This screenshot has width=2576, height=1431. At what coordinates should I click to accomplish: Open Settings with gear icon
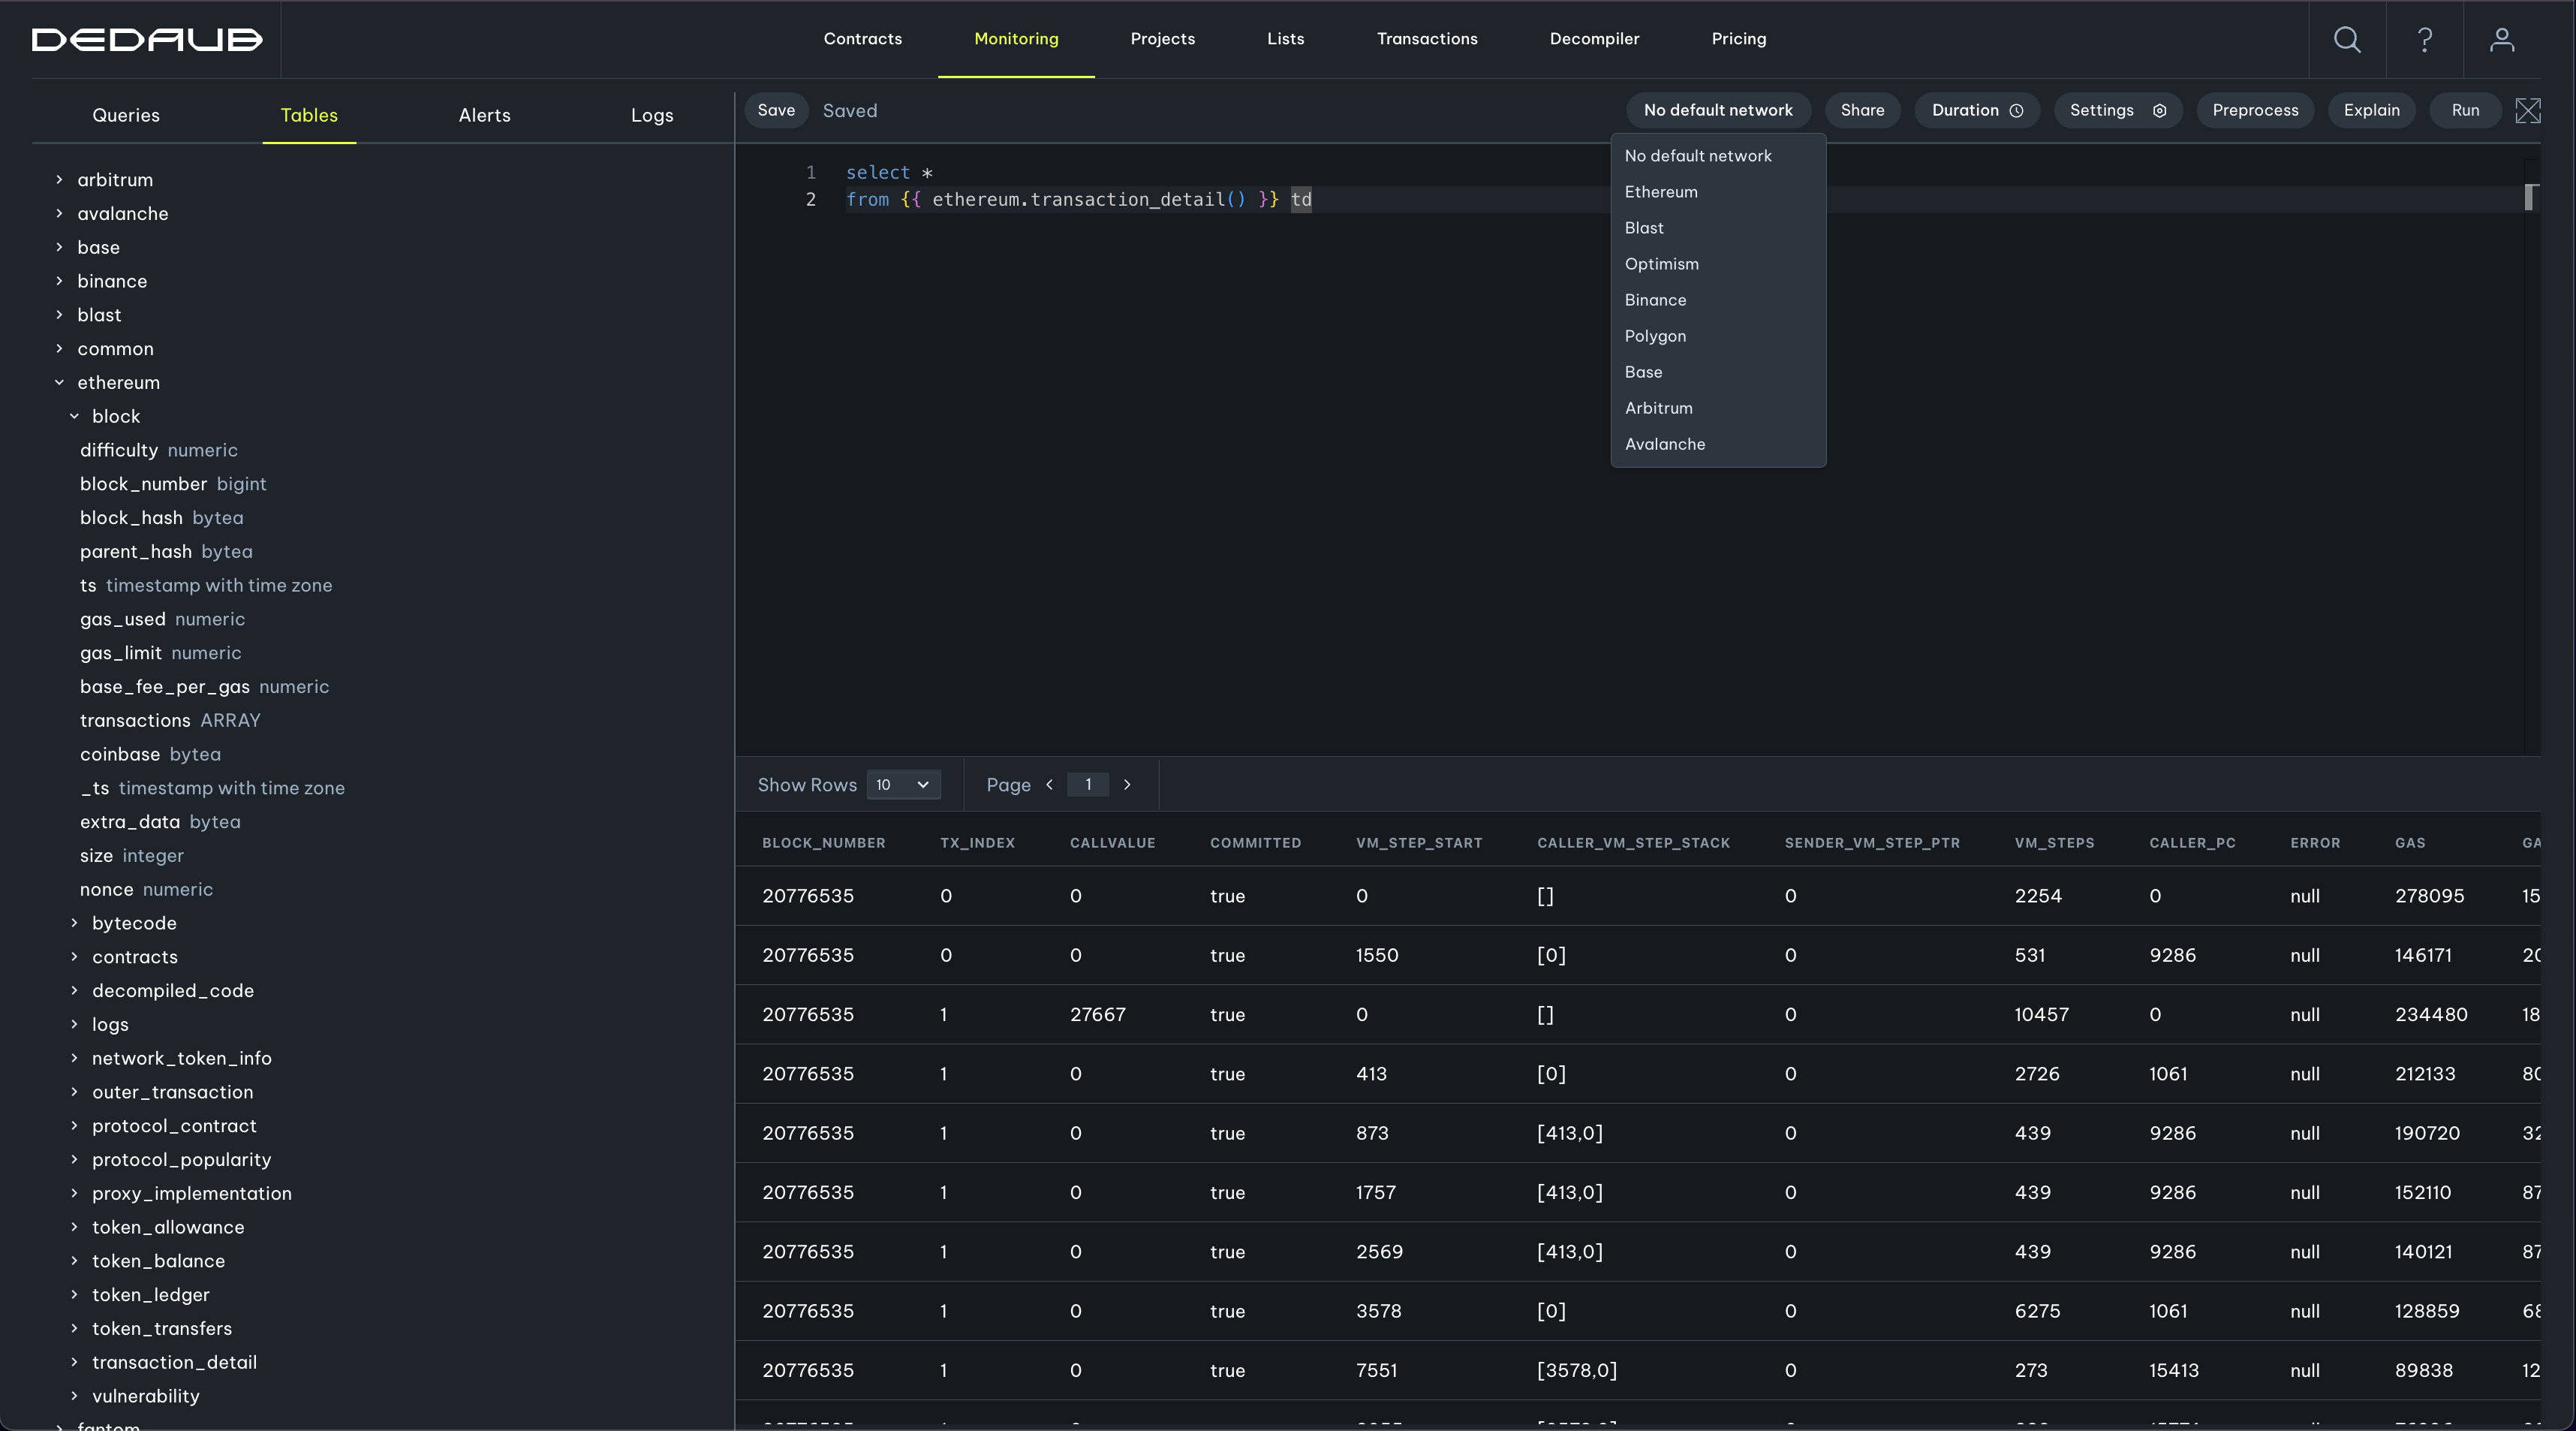click(x=2117, y=110)
